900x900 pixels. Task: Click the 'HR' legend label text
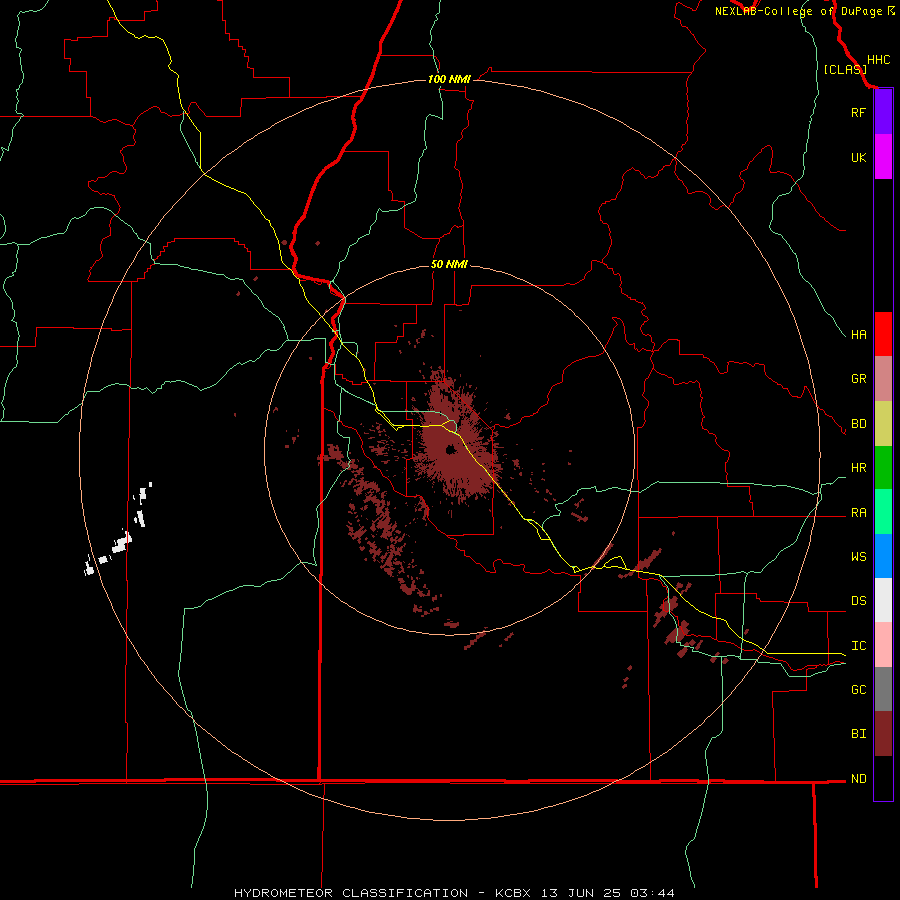coord(858,468)
